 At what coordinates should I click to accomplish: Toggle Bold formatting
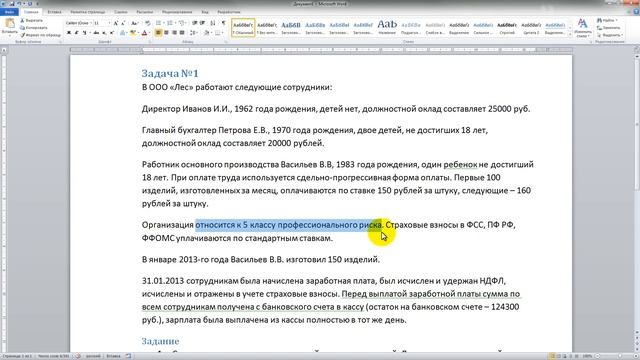[x=69, y=33]
